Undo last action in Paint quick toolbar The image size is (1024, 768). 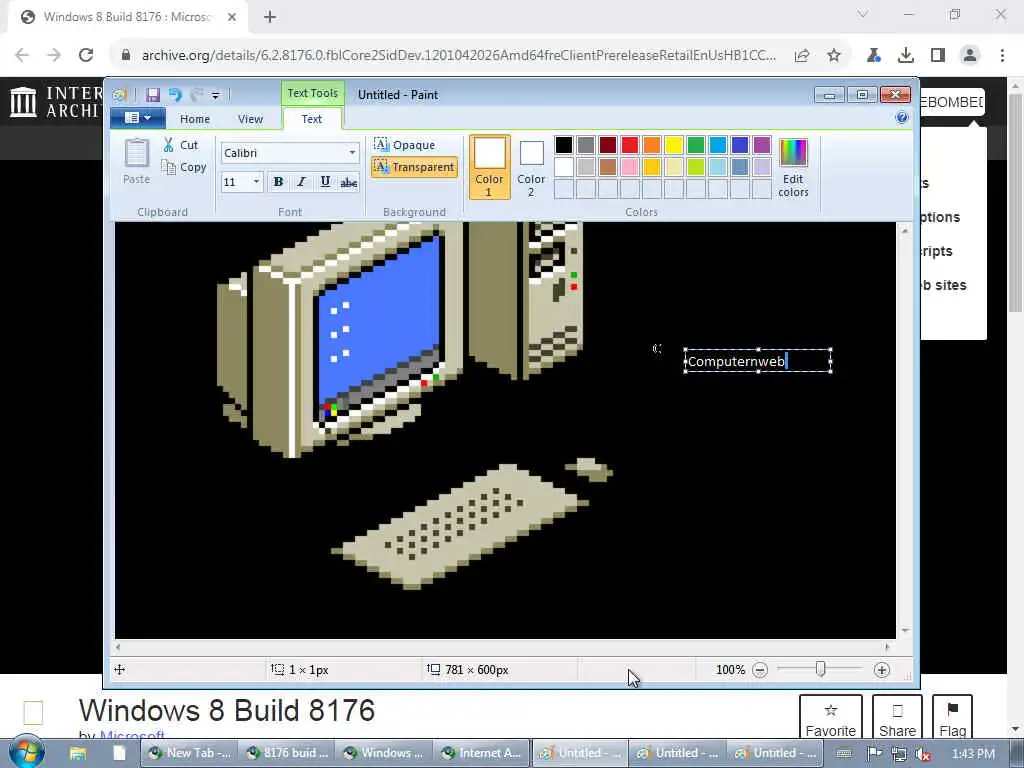click(x=174, y=95)
